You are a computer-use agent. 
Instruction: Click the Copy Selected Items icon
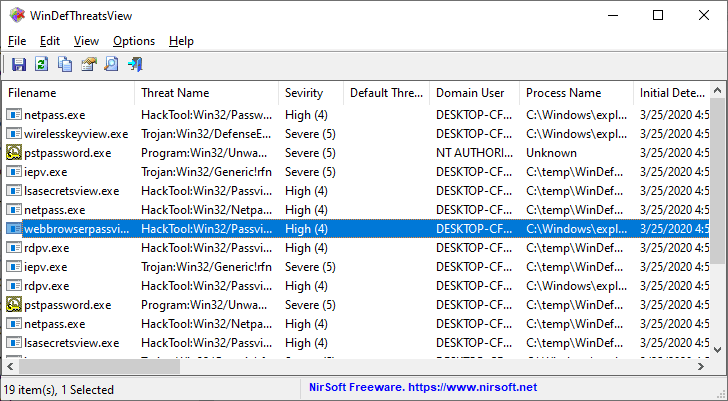point(65,65)
